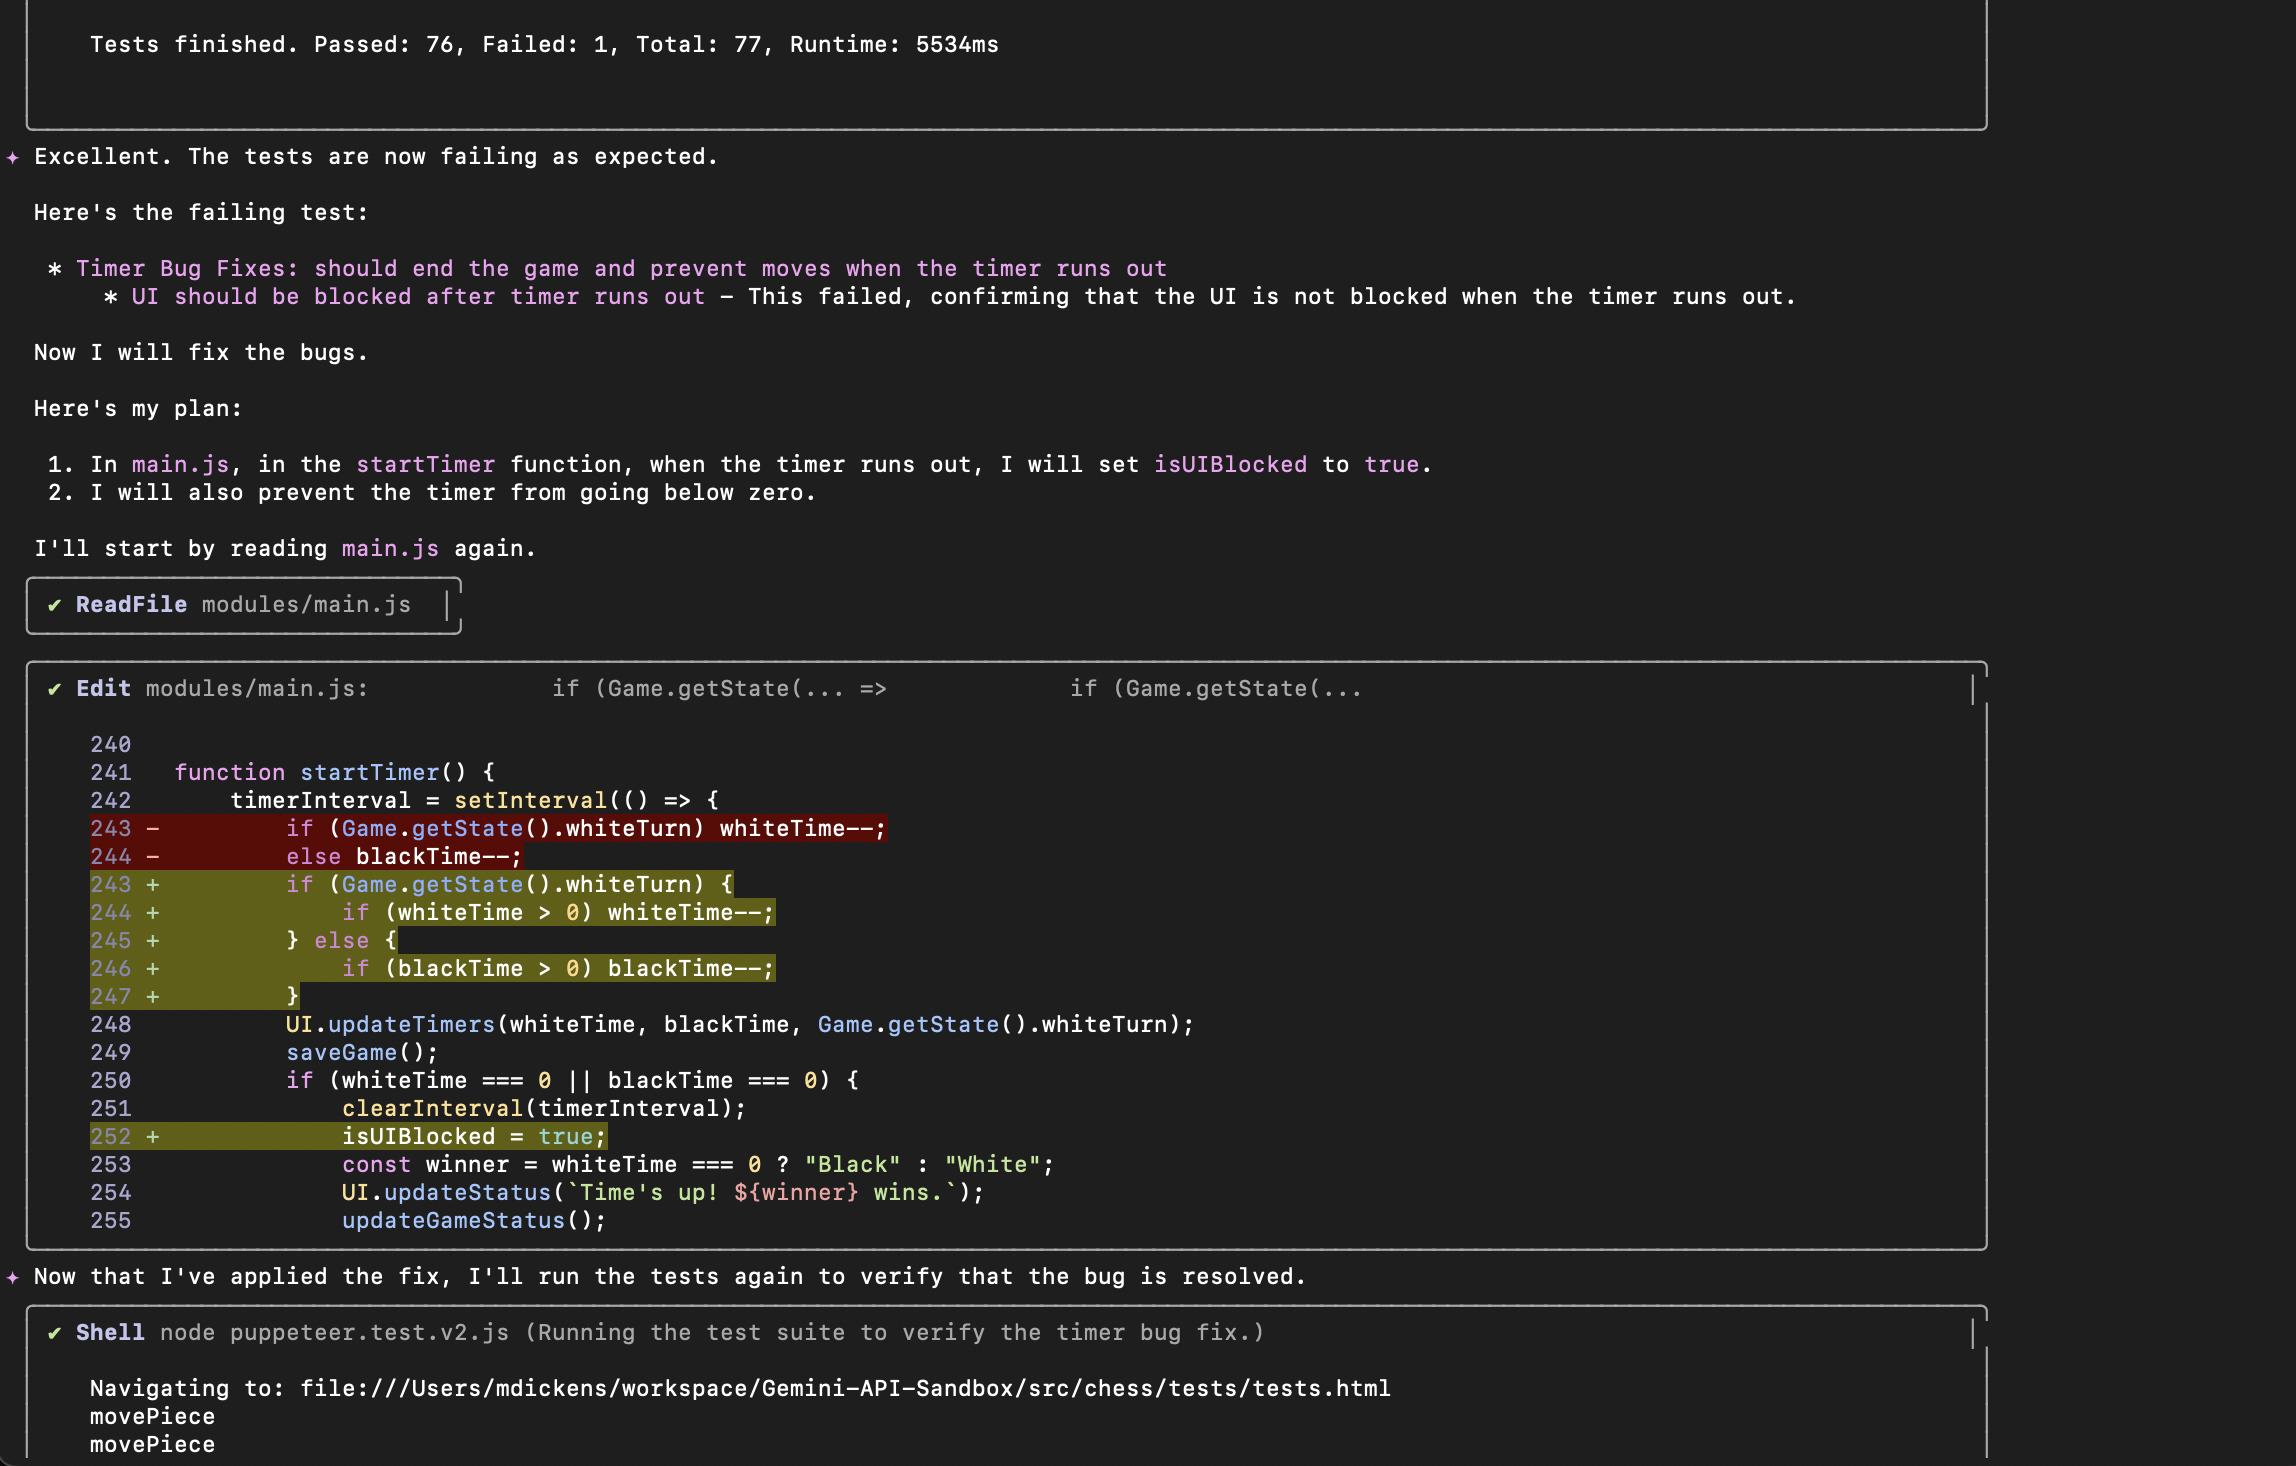
Task: Click the ReadFile tool label
Action: coord(131,605)
